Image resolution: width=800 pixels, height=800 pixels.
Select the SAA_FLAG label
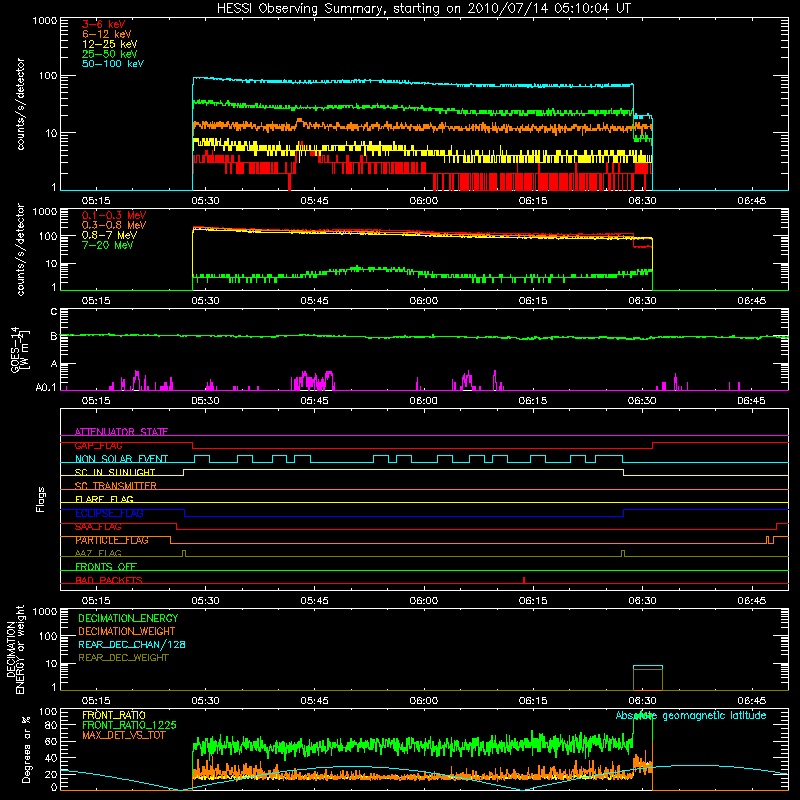point(98,527)
